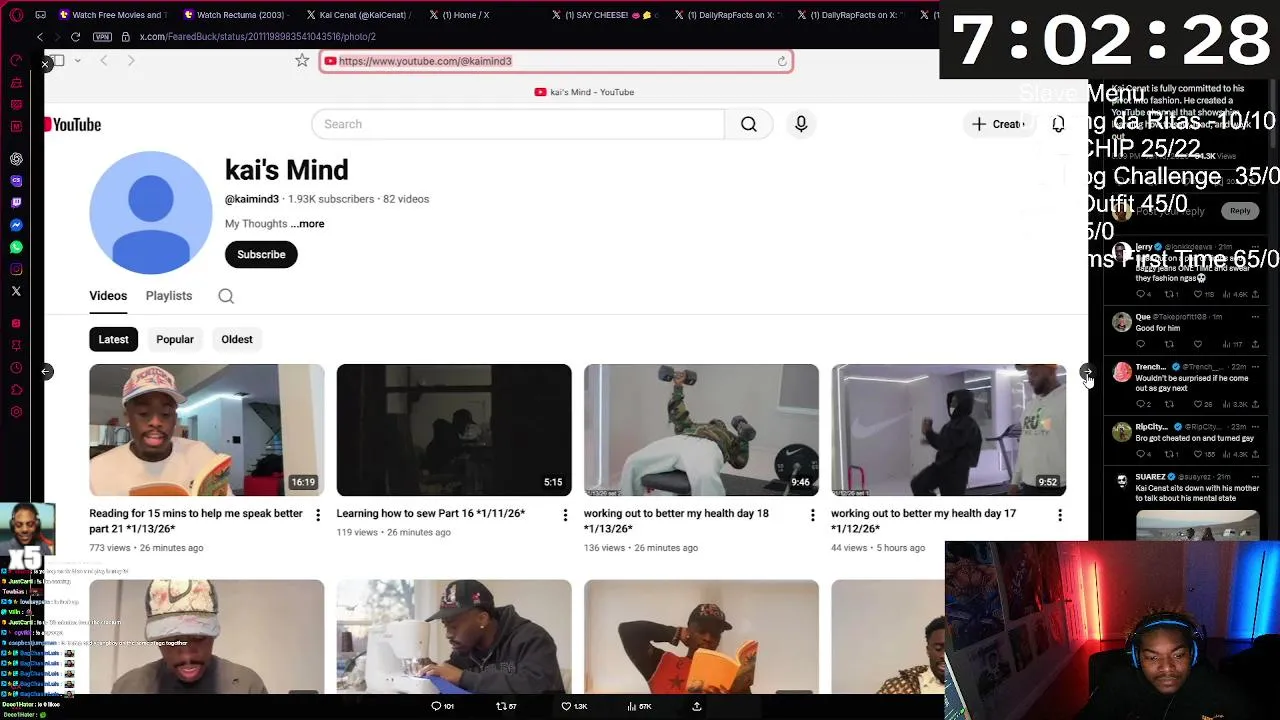Click @kaimind3 channel handle

pyautogui.click(x=252, y=199)
